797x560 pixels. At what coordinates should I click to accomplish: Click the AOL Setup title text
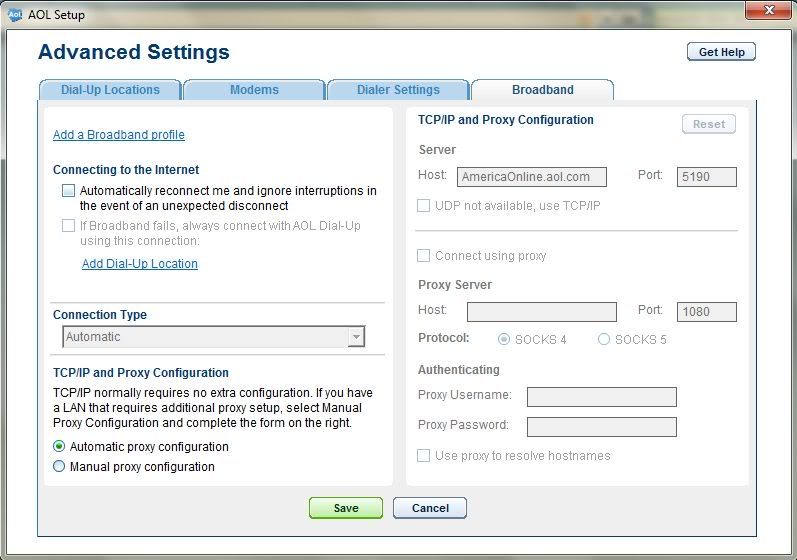pos(56,15)
